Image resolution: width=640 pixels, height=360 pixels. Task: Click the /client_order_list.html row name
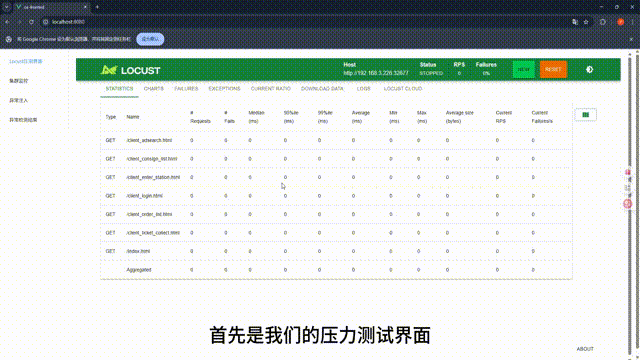click(149, 214)
